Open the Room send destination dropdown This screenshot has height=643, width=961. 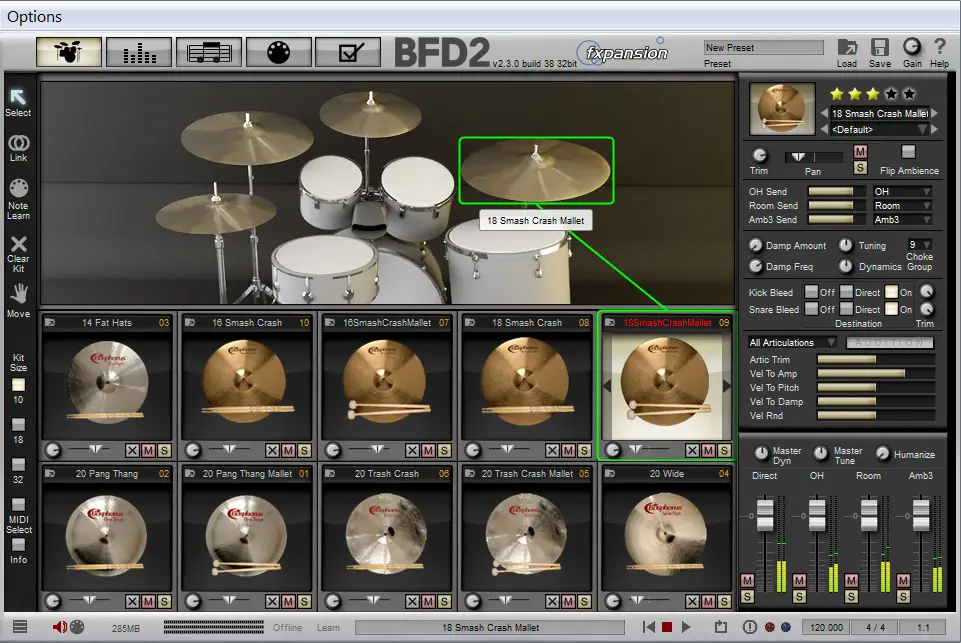point(902,205)
